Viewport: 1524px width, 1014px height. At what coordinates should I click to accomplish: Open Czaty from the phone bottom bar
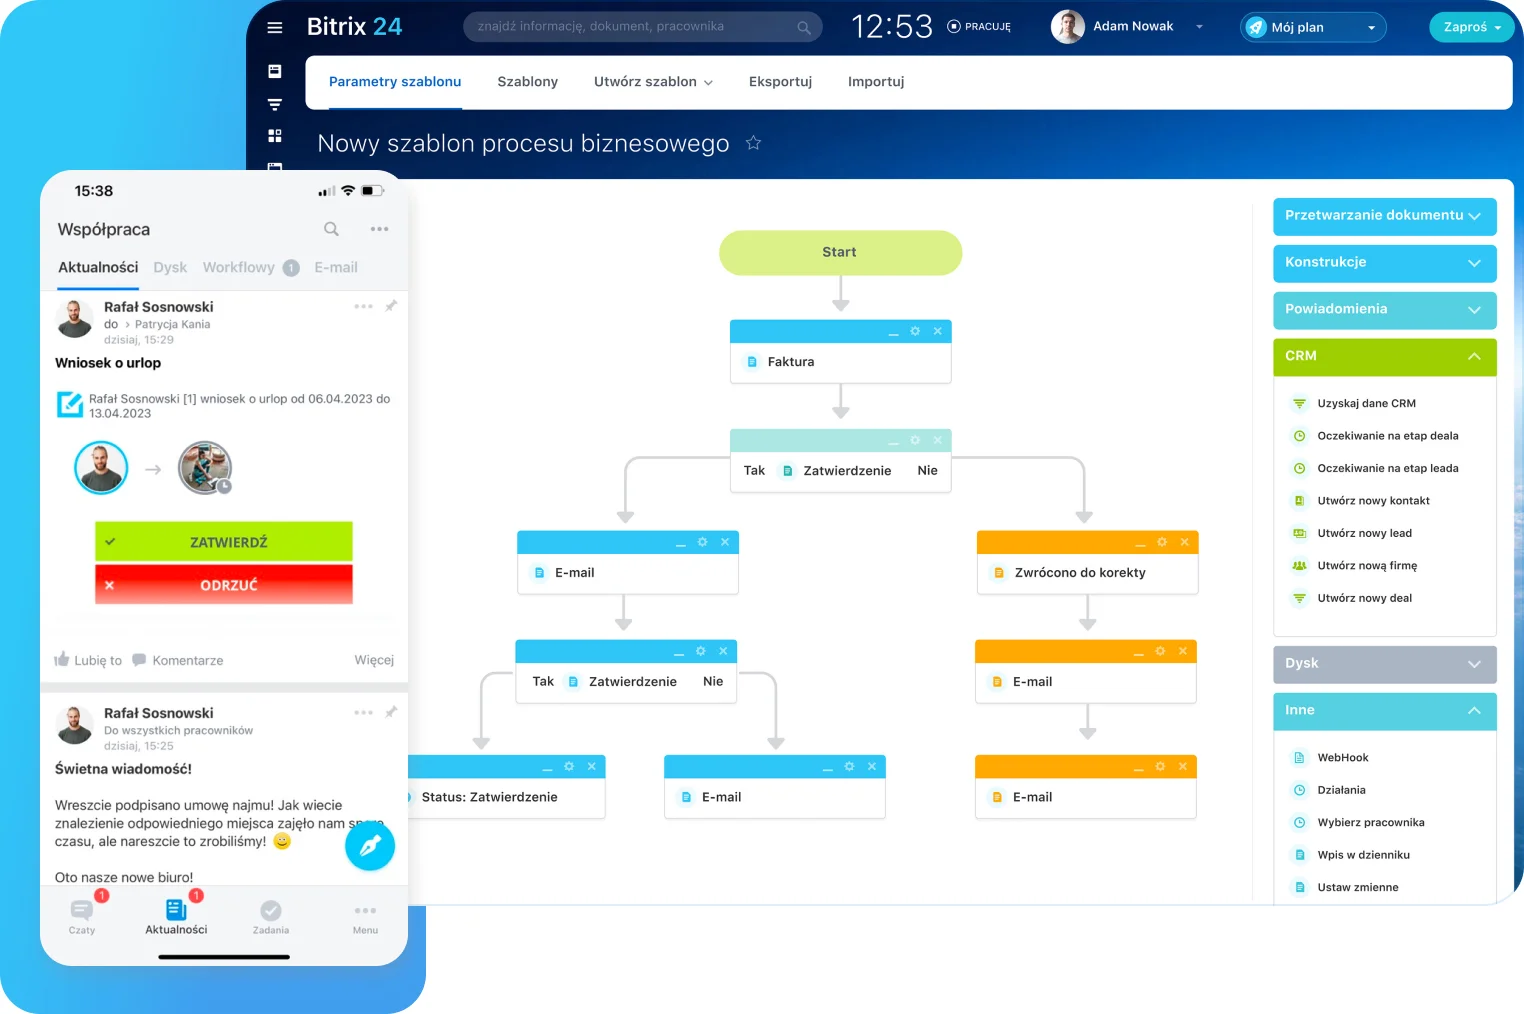(x=82, y=915)
